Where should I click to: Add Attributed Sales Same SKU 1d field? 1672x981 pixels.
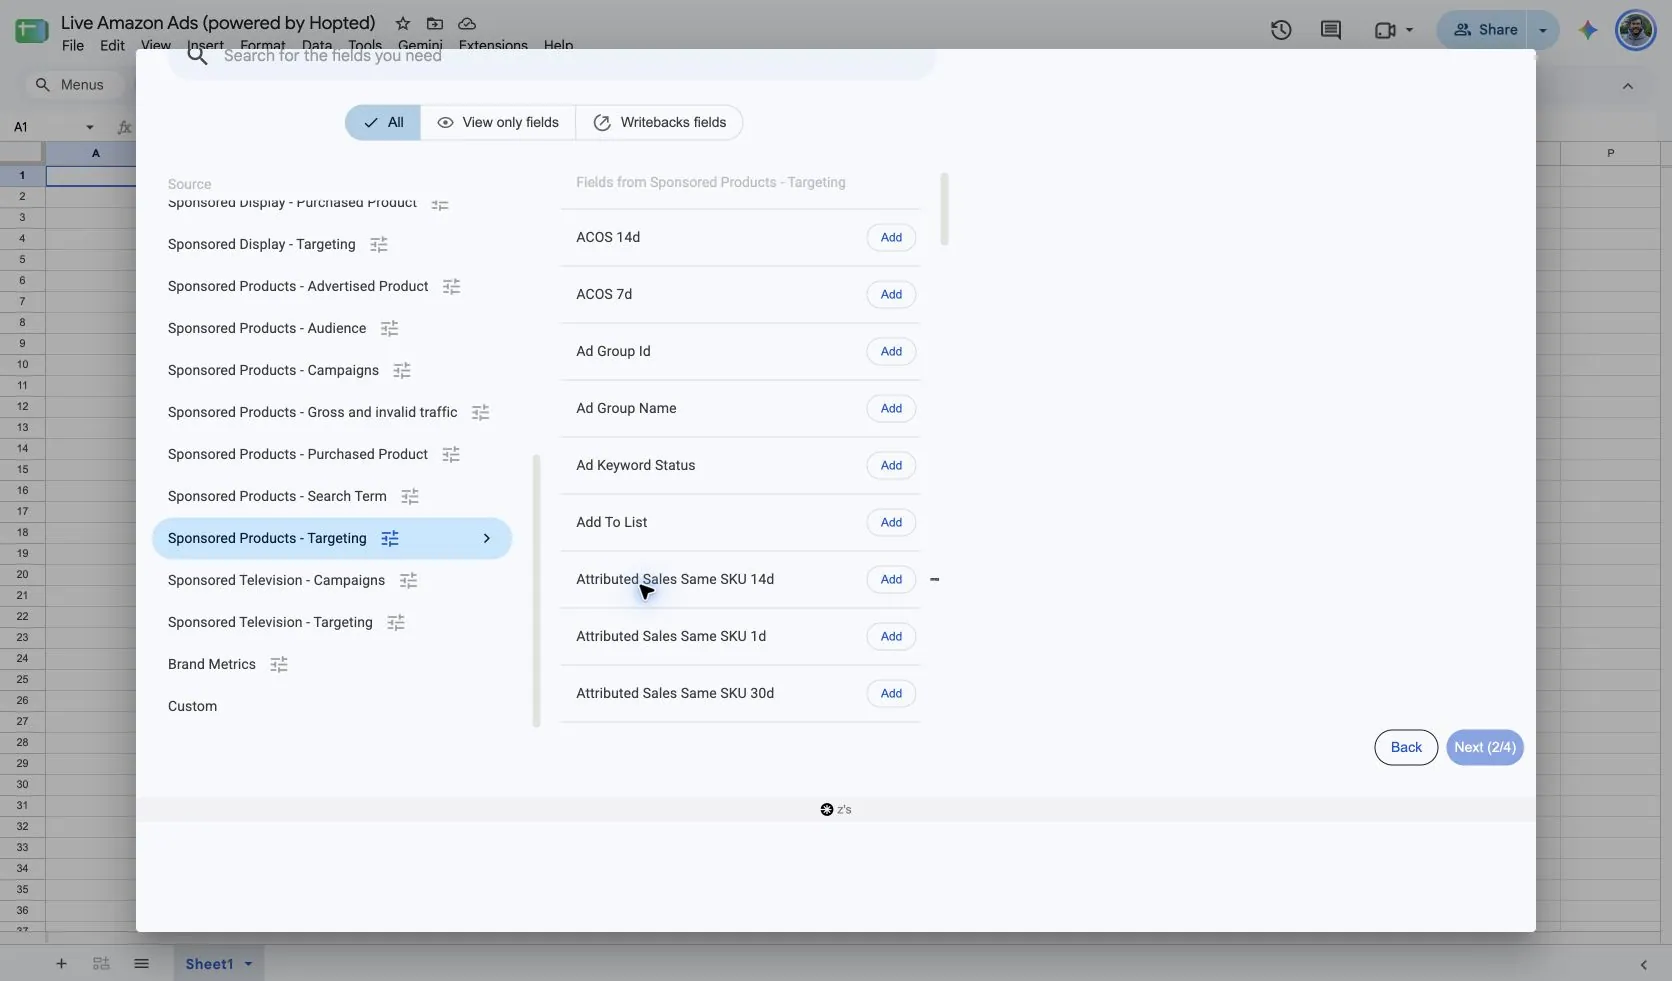pyautogui.click(x=891, y=636)
